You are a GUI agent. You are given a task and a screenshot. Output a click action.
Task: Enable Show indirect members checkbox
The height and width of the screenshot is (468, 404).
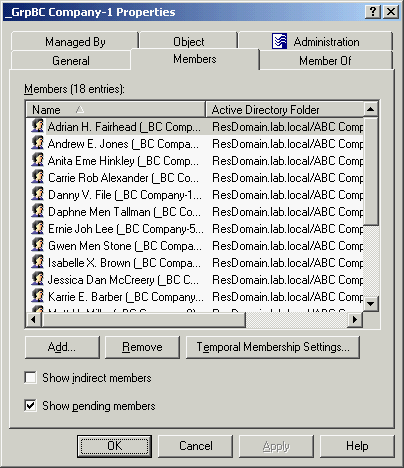pyautogui.click(x=30, y=378)
